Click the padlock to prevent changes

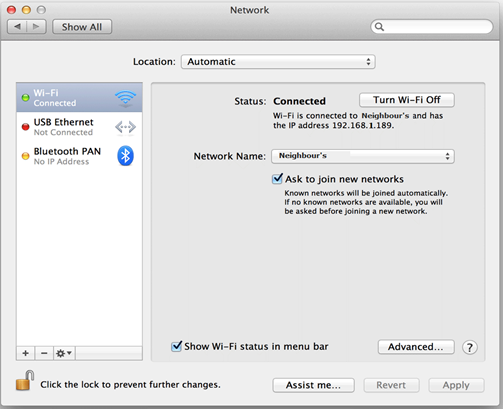25,380
